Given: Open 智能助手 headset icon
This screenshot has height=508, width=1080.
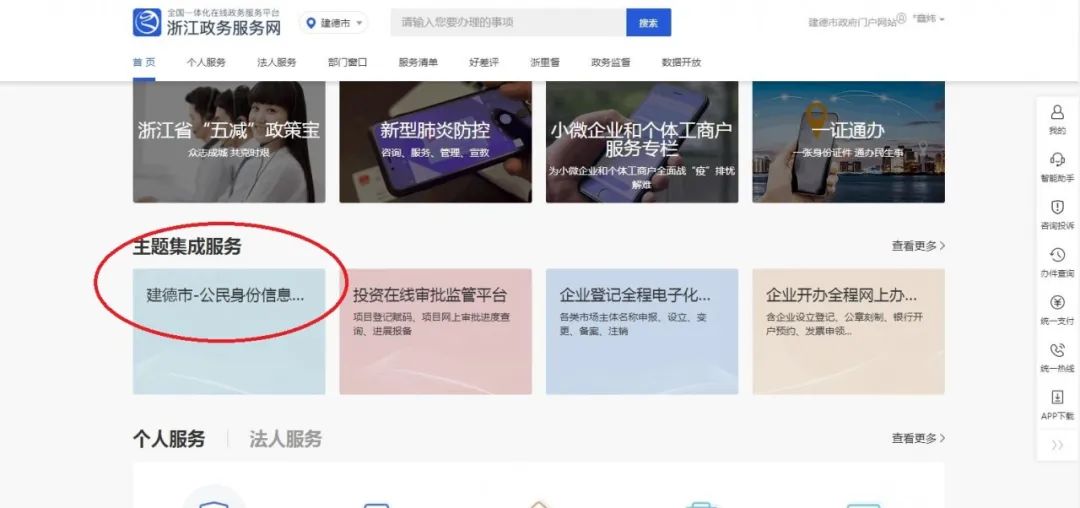Looking at the screenshot, I should (1057, 160).
